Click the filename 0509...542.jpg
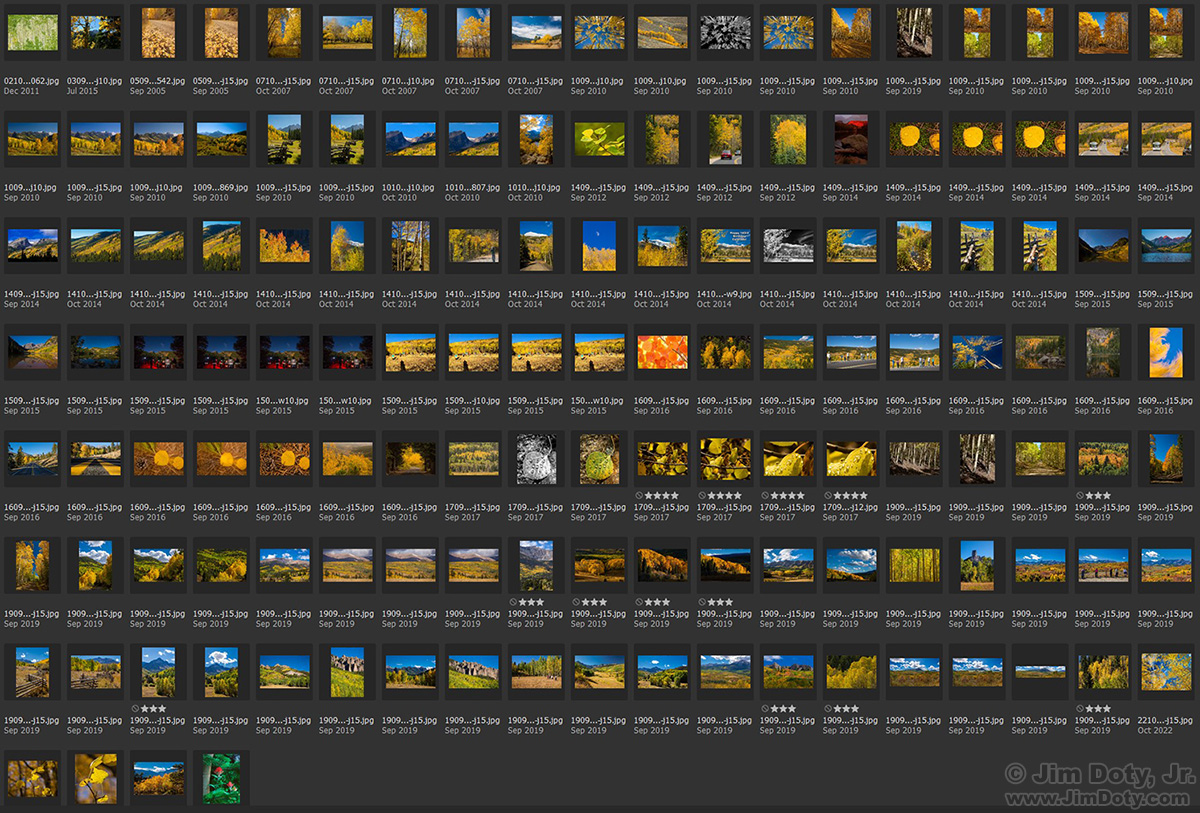 (x=159, y=80)
